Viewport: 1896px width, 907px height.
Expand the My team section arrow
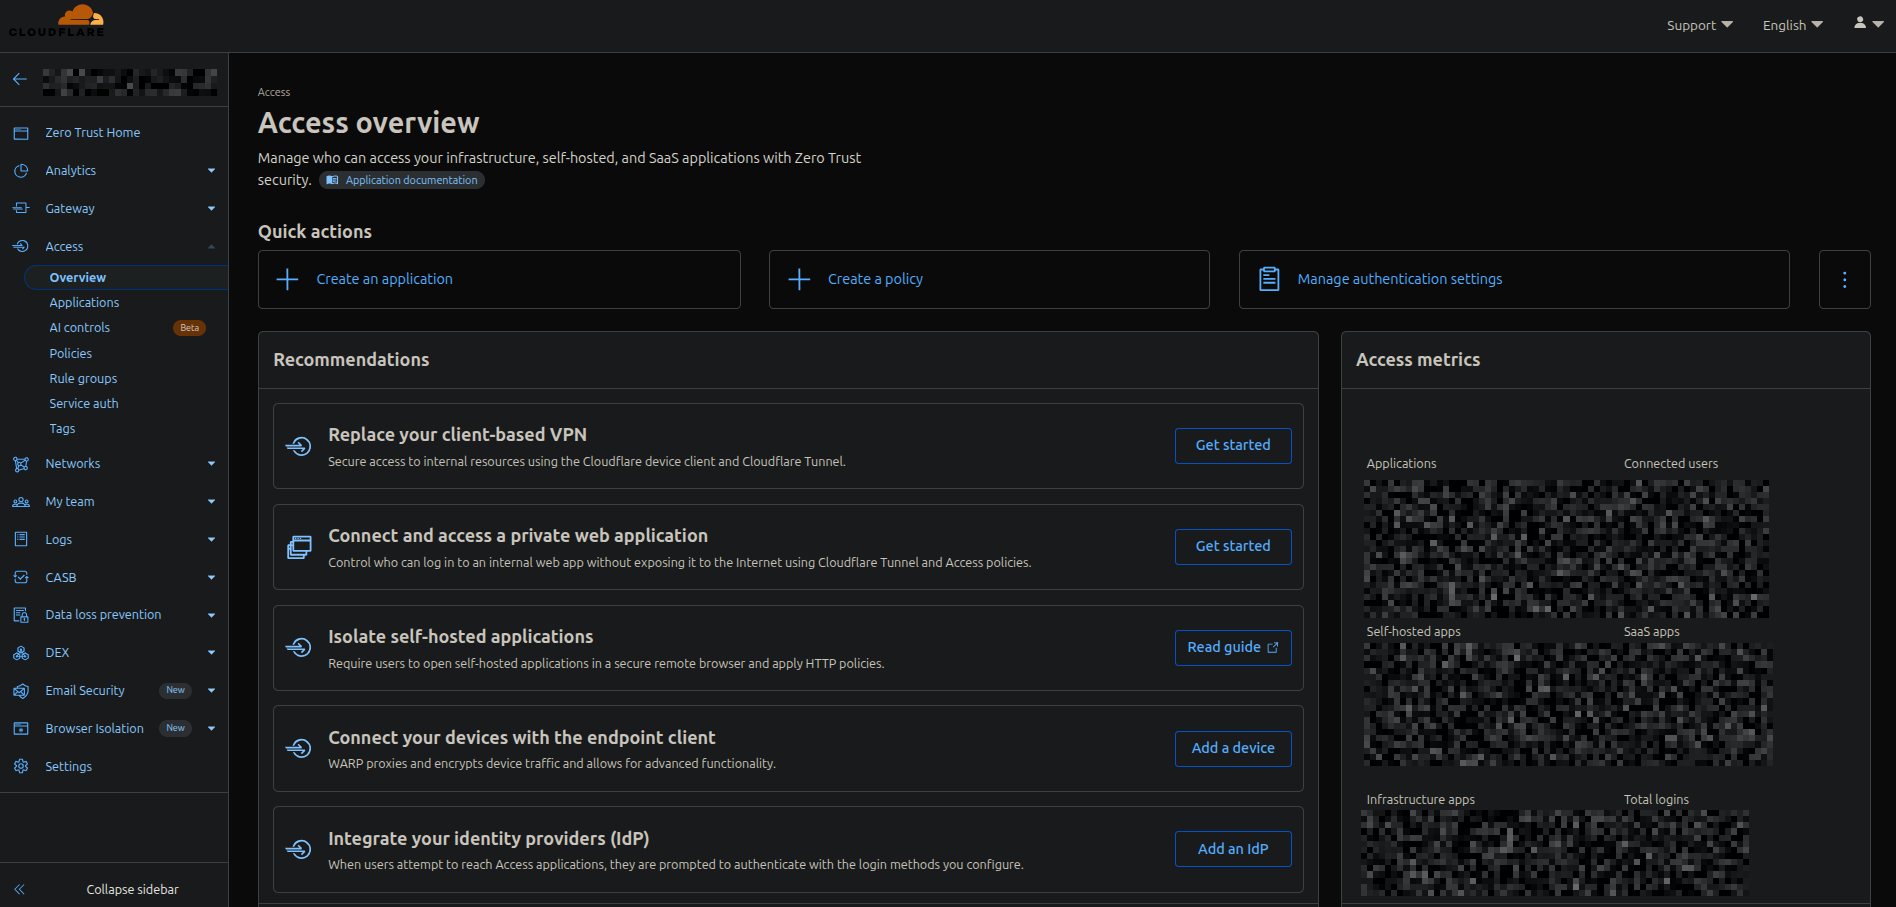[211, 502]
